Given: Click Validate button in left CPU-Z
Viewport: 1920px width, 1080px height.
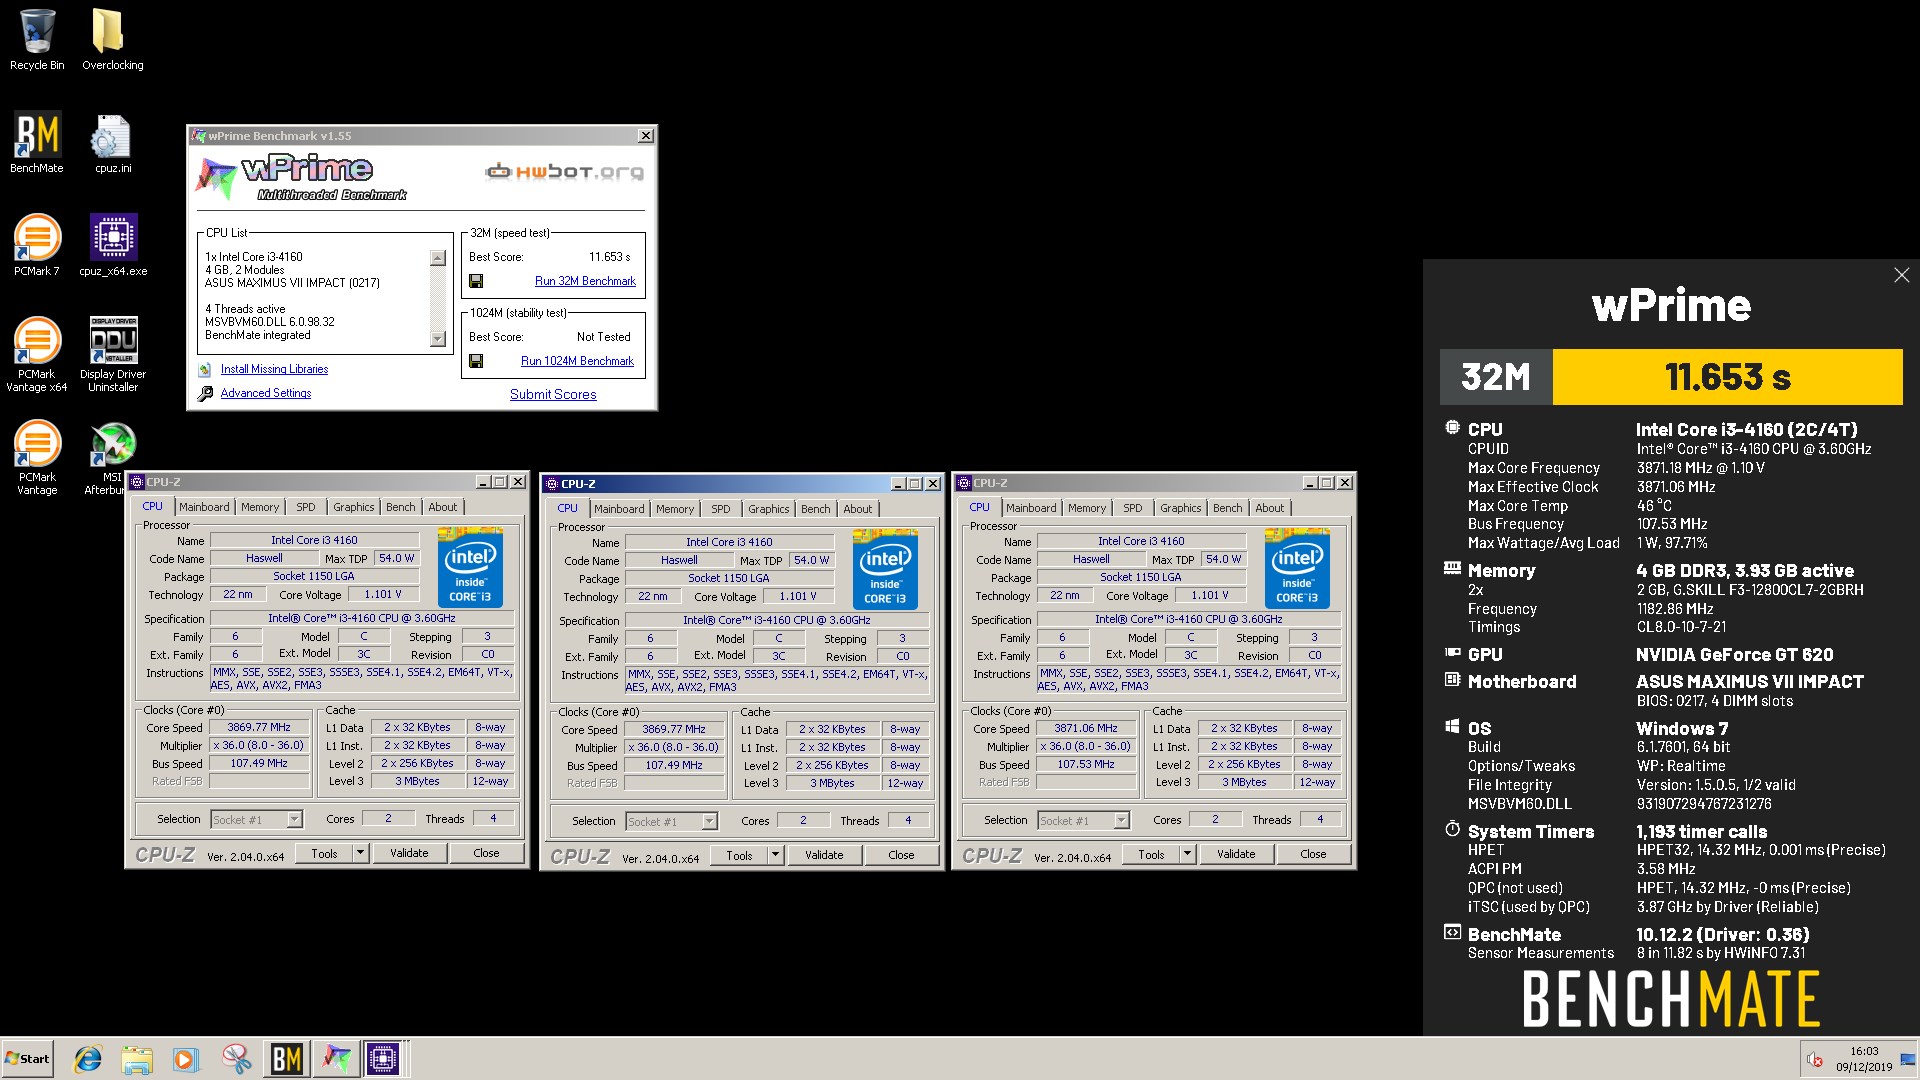Looking at the screenshot, I should click(409, 853).
